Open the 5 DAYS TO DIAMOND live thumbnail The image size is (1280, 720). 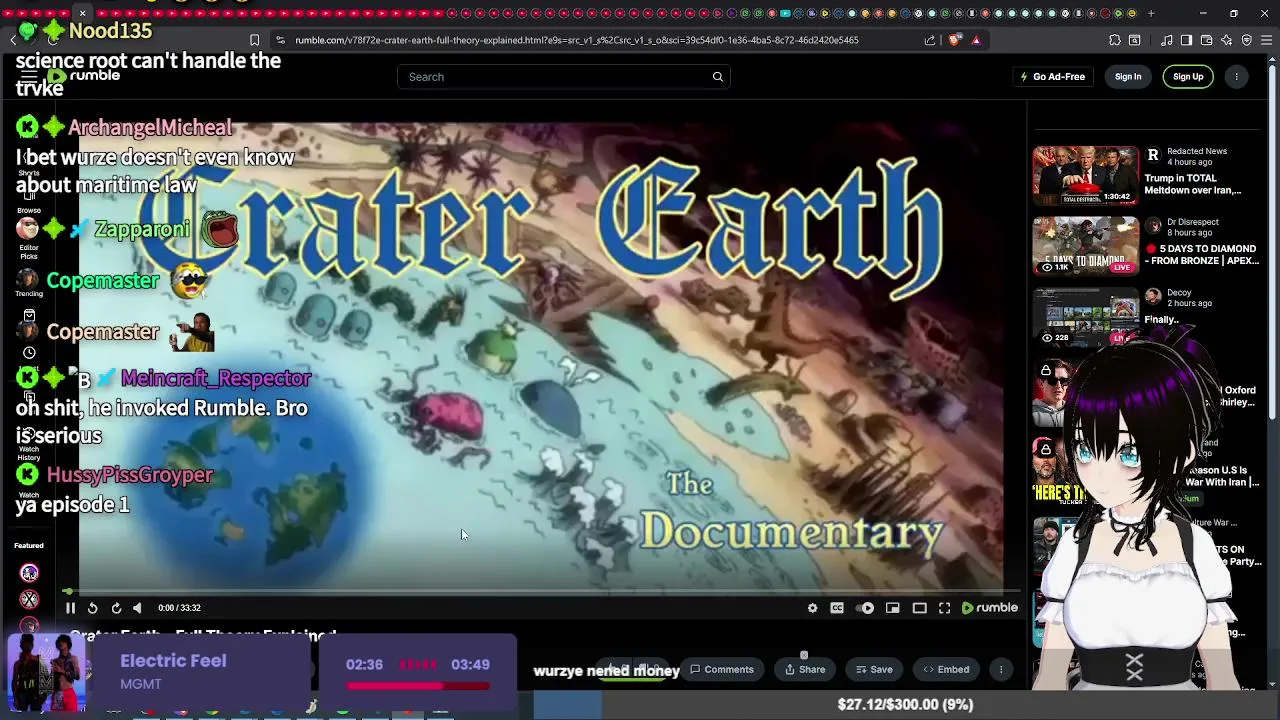pyautogui.click(x=1085, y=246)
